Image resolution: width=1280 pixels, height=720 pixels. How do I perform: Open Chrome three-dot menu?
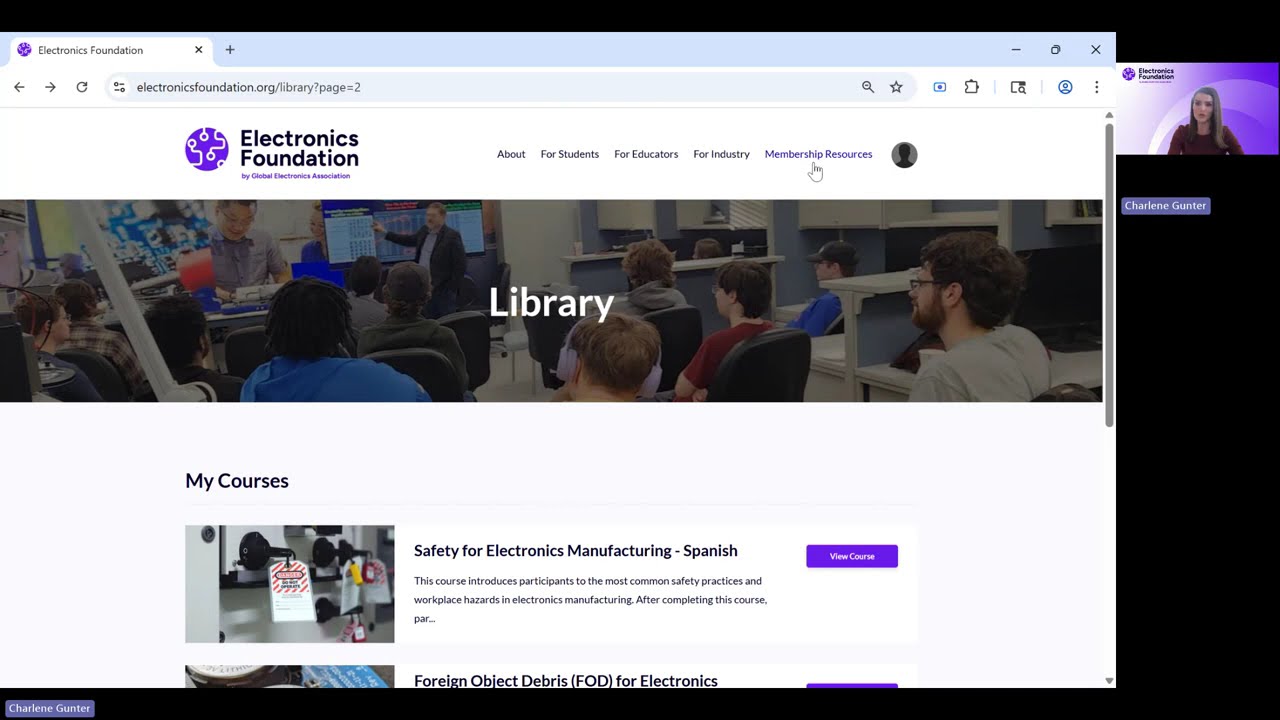point(1097,87)
